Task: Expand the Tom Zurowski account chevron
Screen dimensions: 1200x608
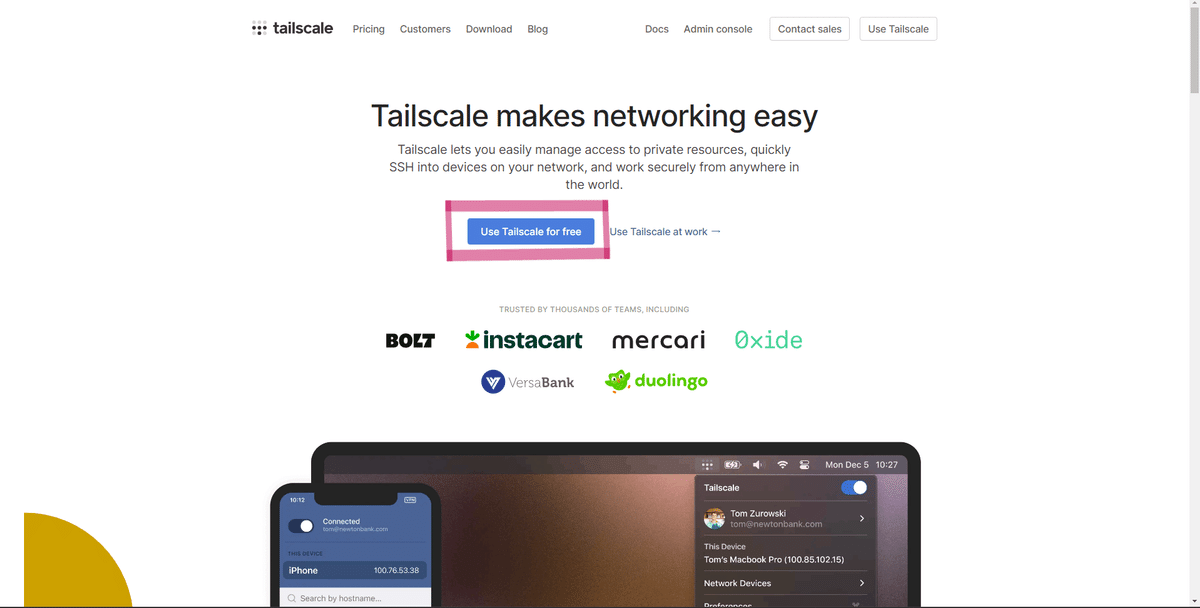Action: click(x=862, y=518)
